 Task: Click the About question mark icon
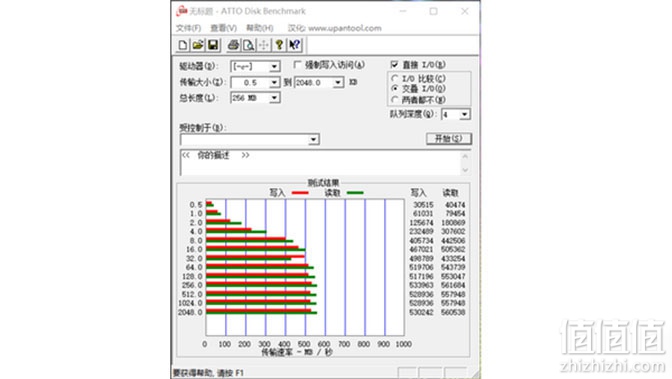tap(279, 45)
